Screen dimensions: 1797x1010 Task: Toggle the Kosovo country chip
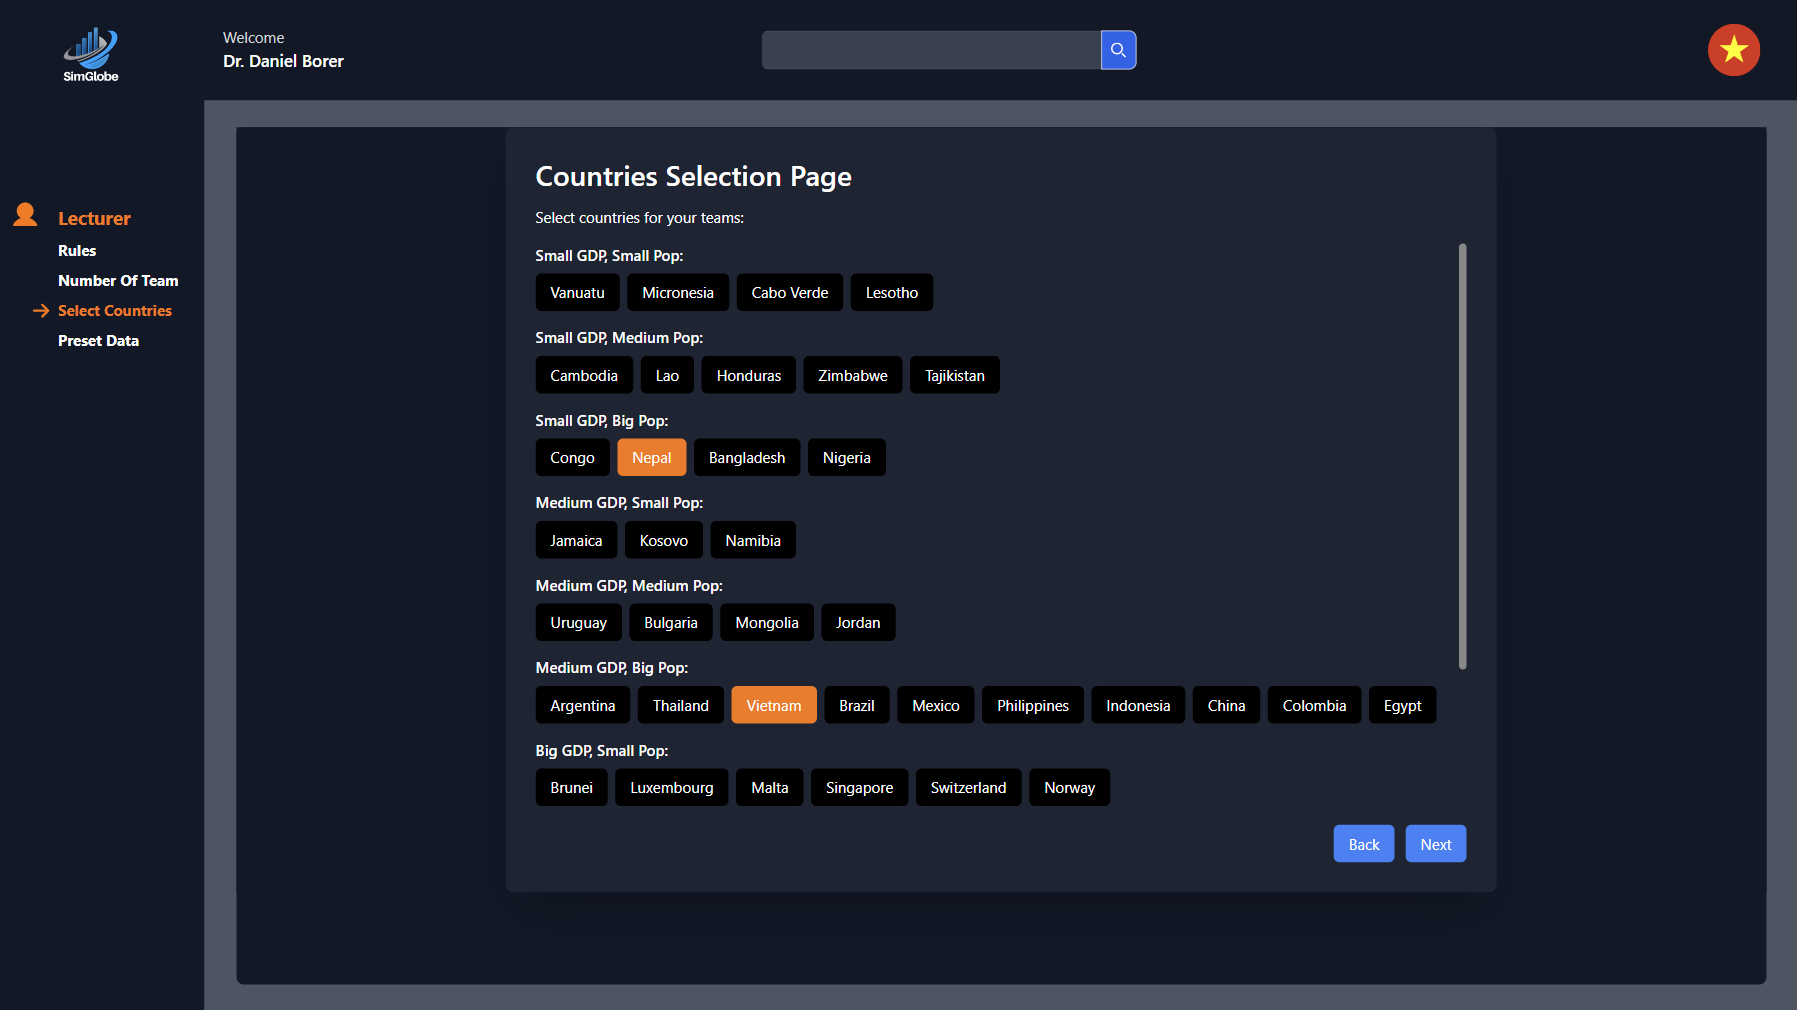pos(663,541)
